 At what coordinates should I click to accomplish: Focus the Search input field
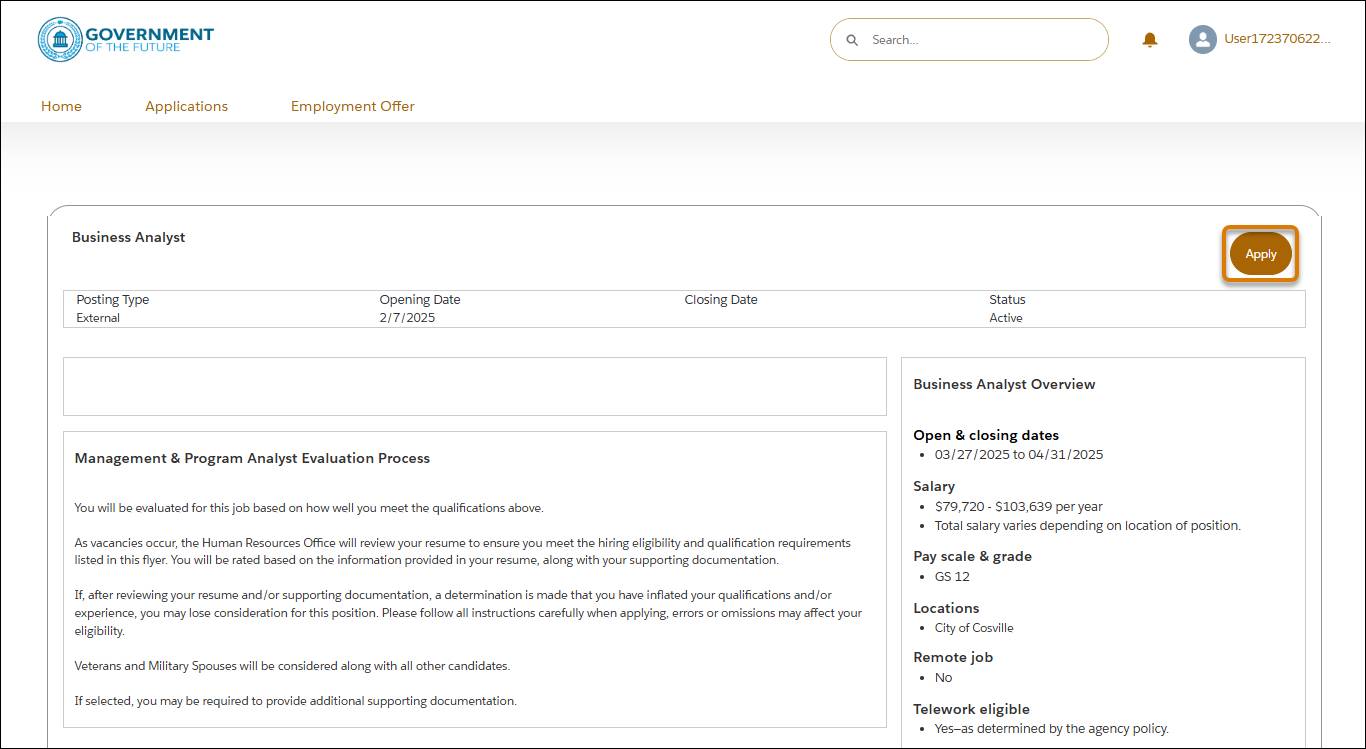969,40
